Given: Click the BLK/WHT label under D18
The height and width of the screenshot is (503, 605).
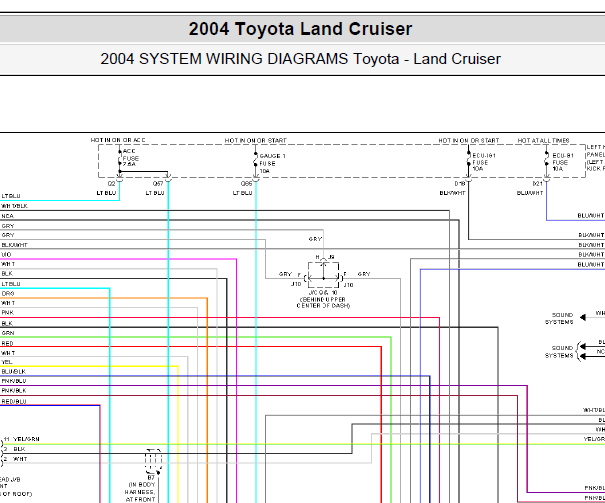Looking at the screenshot, I should 453,193.
